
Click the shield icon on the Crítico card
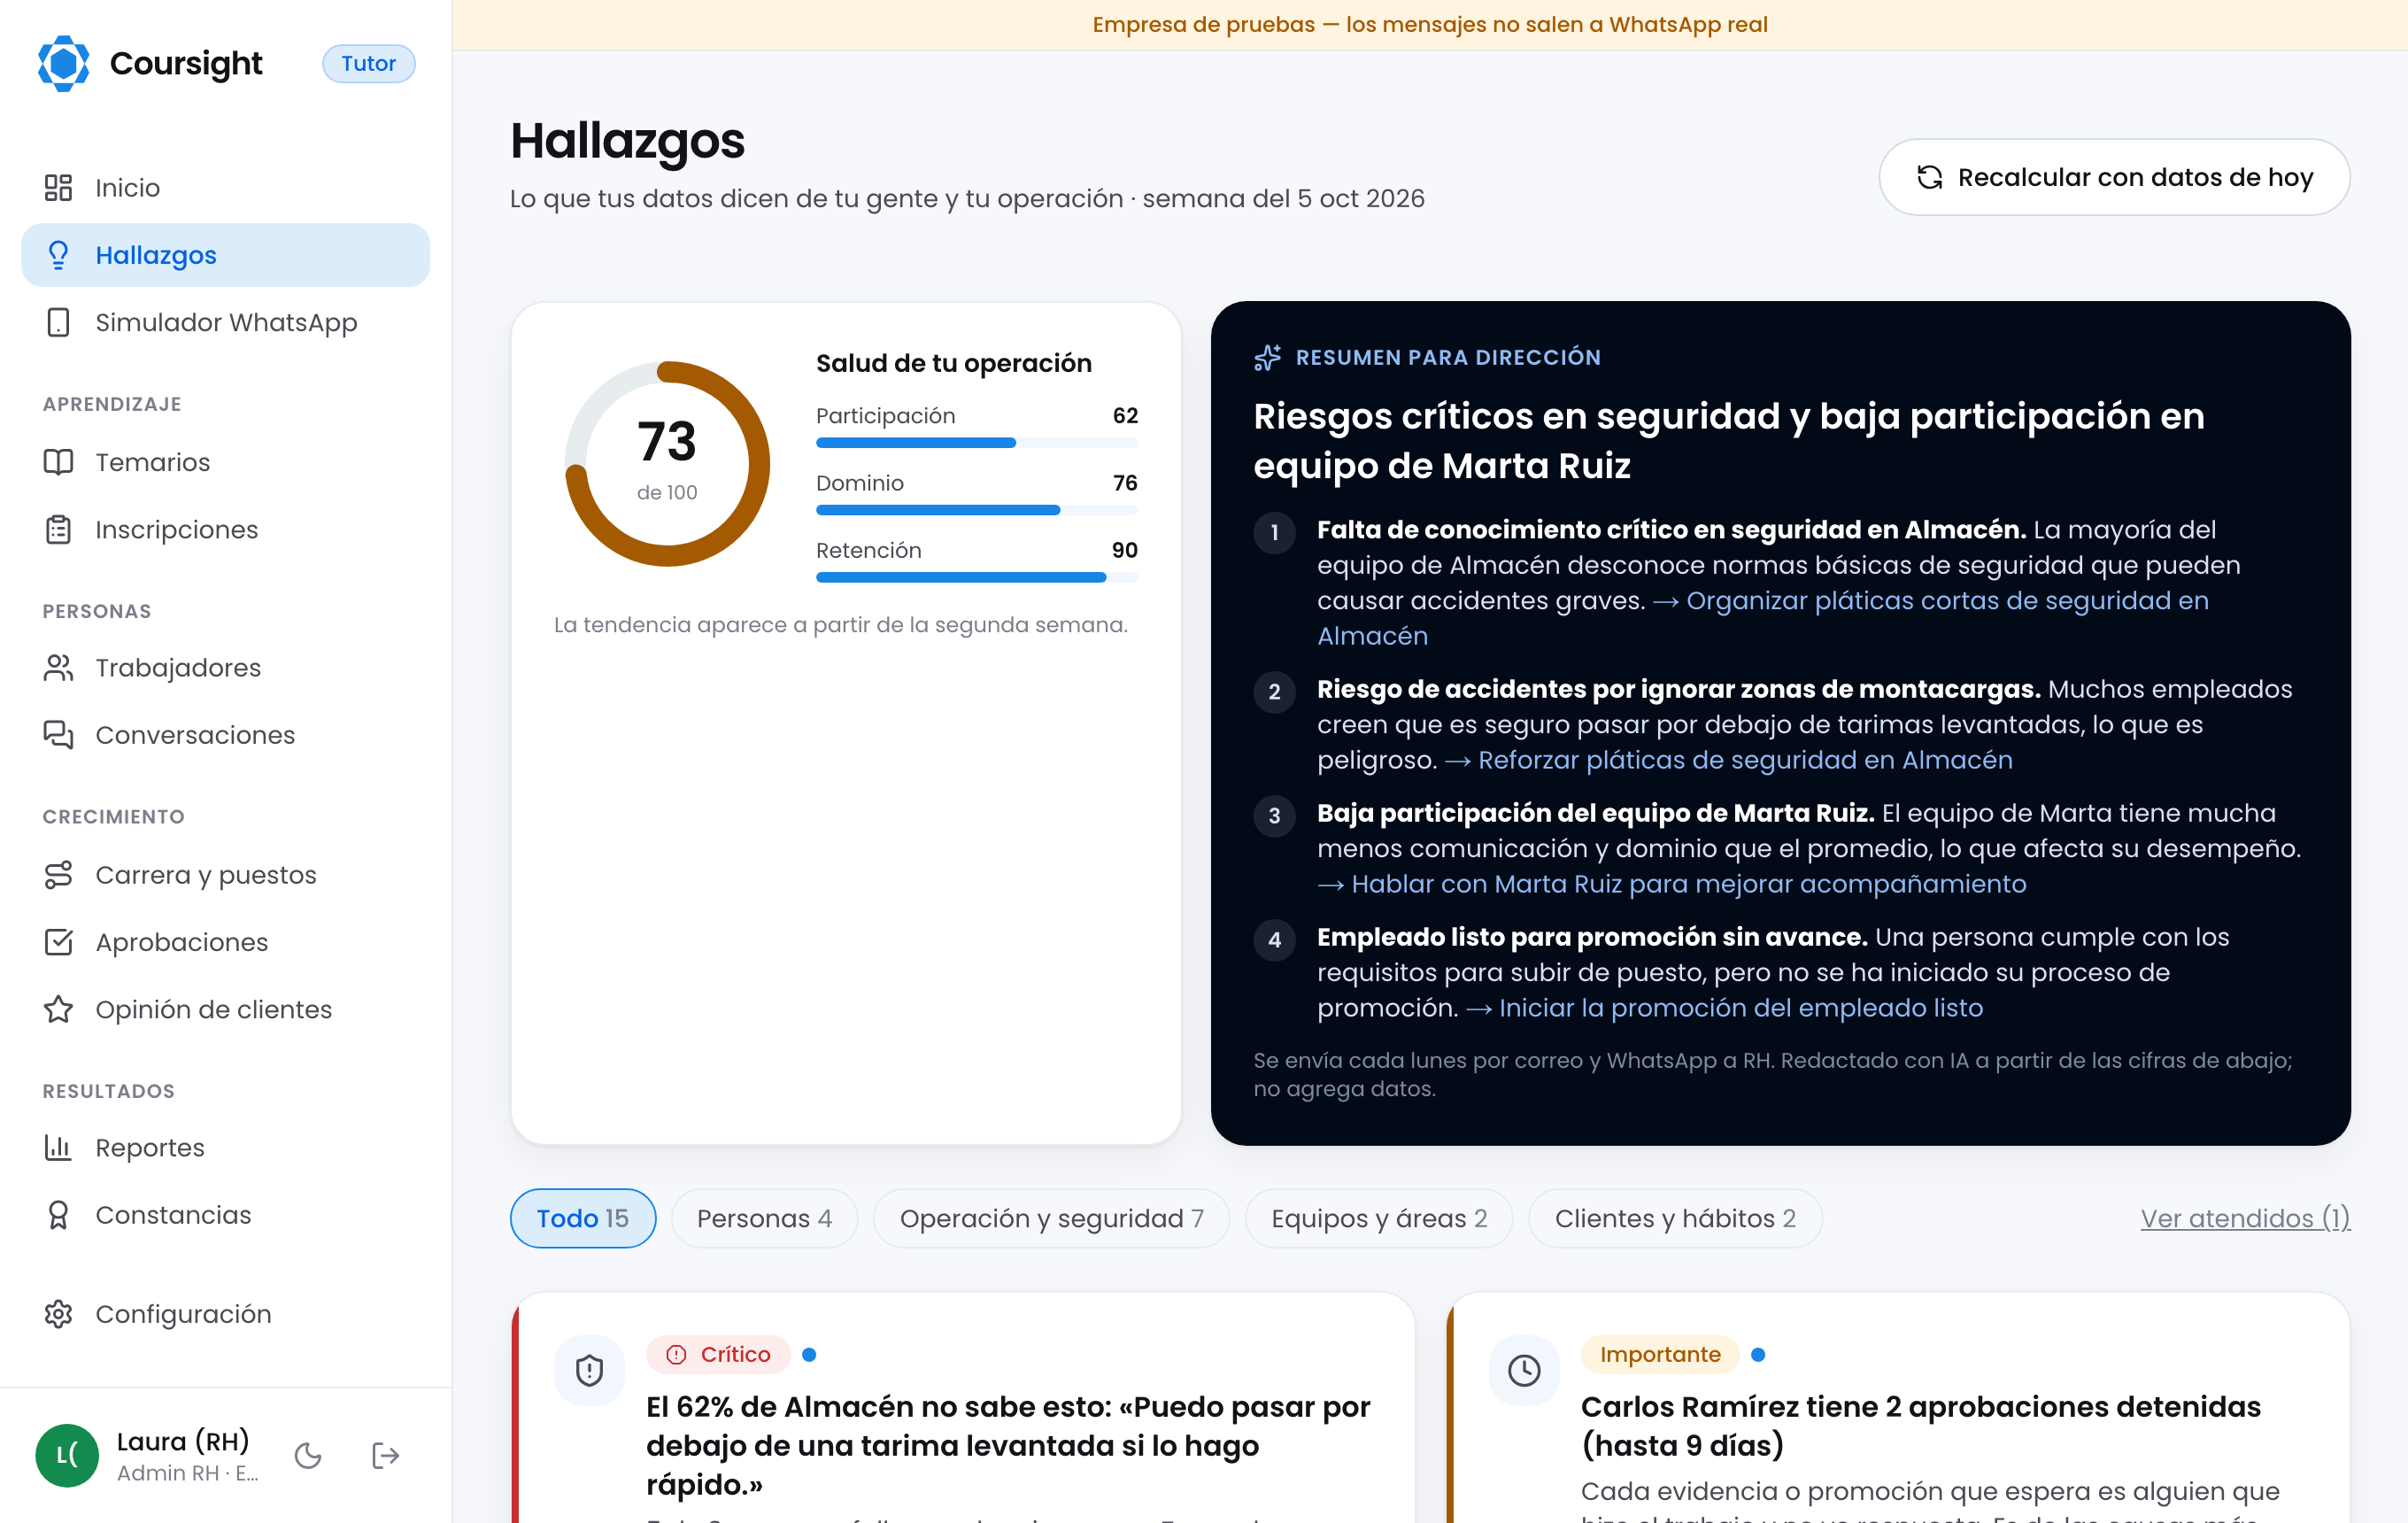point(590,1370)
